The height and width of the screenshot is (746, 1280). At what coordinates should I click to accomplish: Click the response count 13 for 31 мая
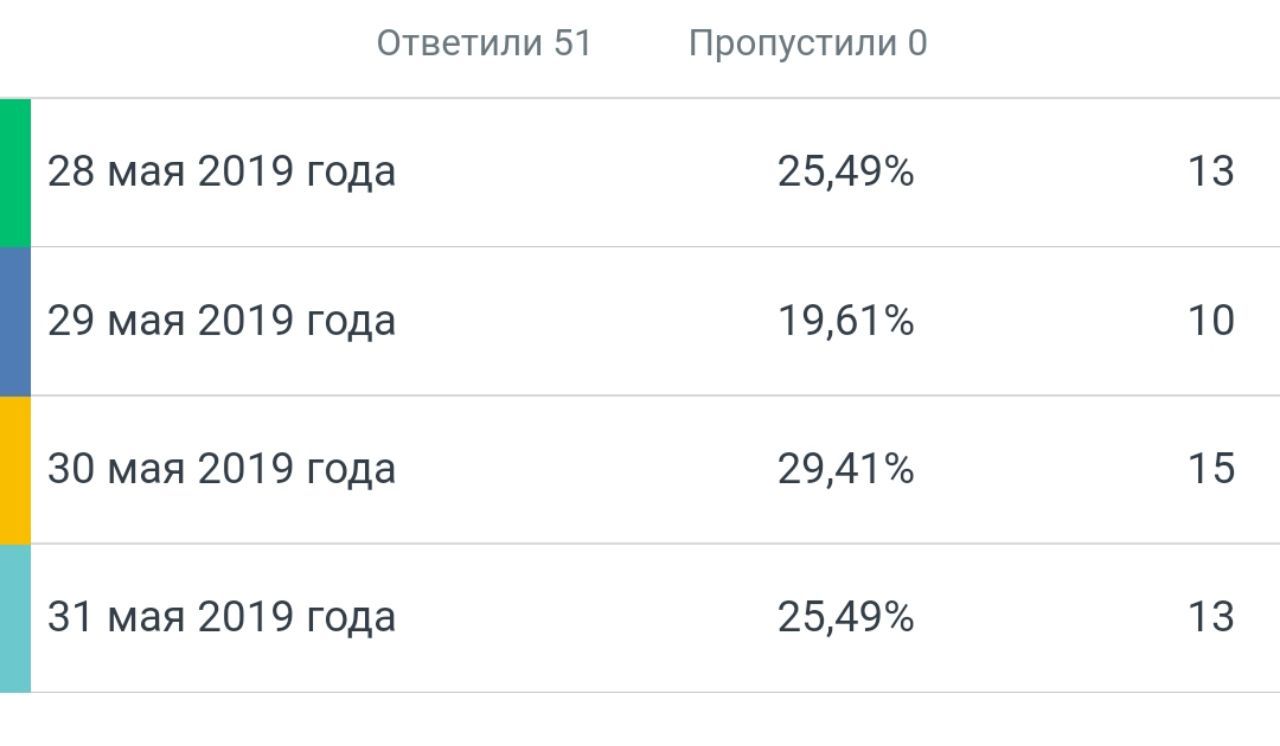(1211, 617)
